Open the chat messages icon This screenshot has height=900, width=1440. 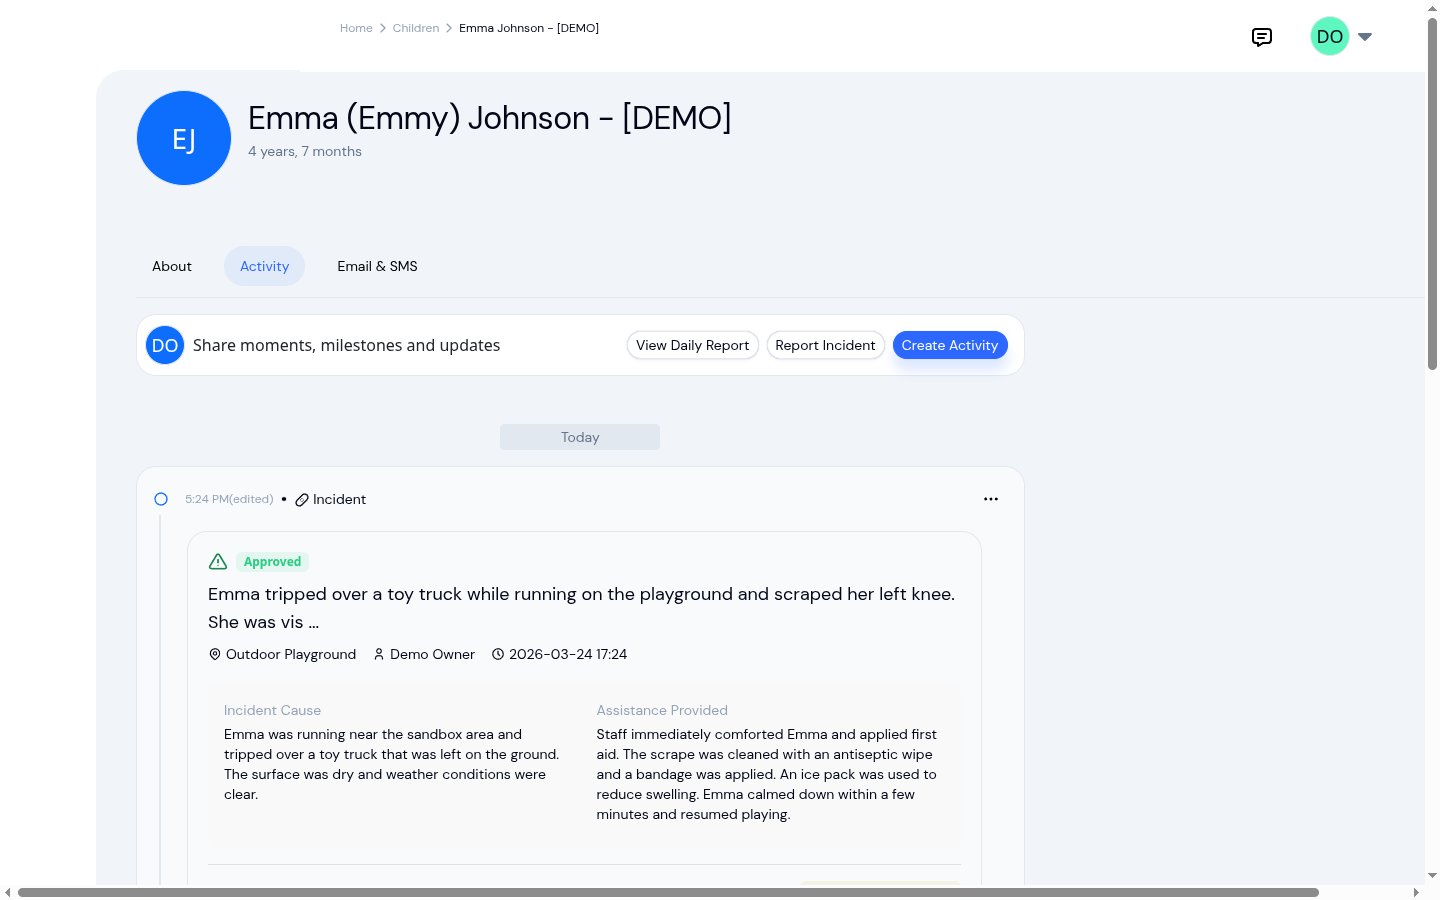[1262, 37]
